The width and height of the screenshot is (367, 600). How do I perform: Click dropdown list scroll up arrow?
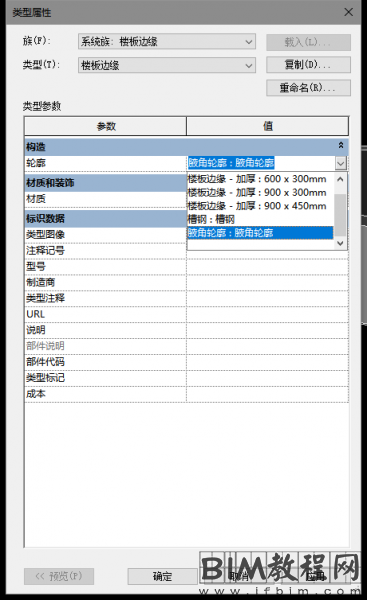(340, 179)
